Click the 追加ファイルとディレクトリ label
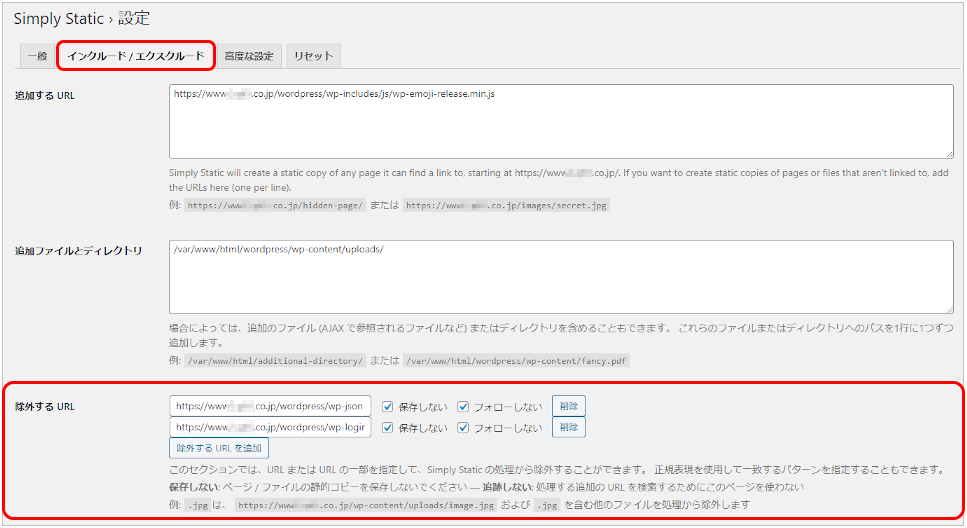Image resolution: width=967 pixels, height=528 pixels. (x=78, y=250)
